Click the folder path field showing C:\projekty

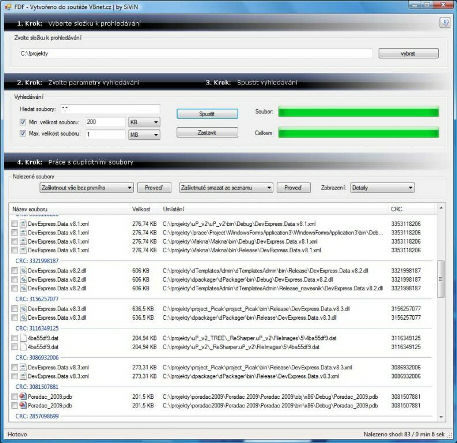[x=195, y=53]
